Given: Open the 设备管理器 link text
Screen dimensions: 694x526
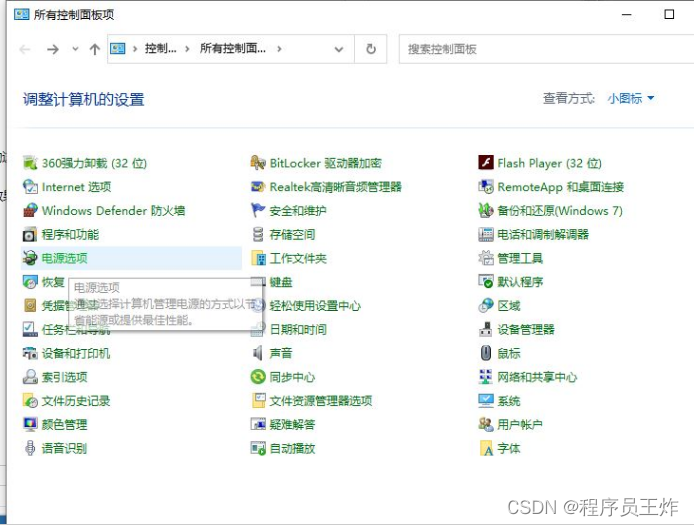Looking at the screenshot, I should tap(526, 329).
